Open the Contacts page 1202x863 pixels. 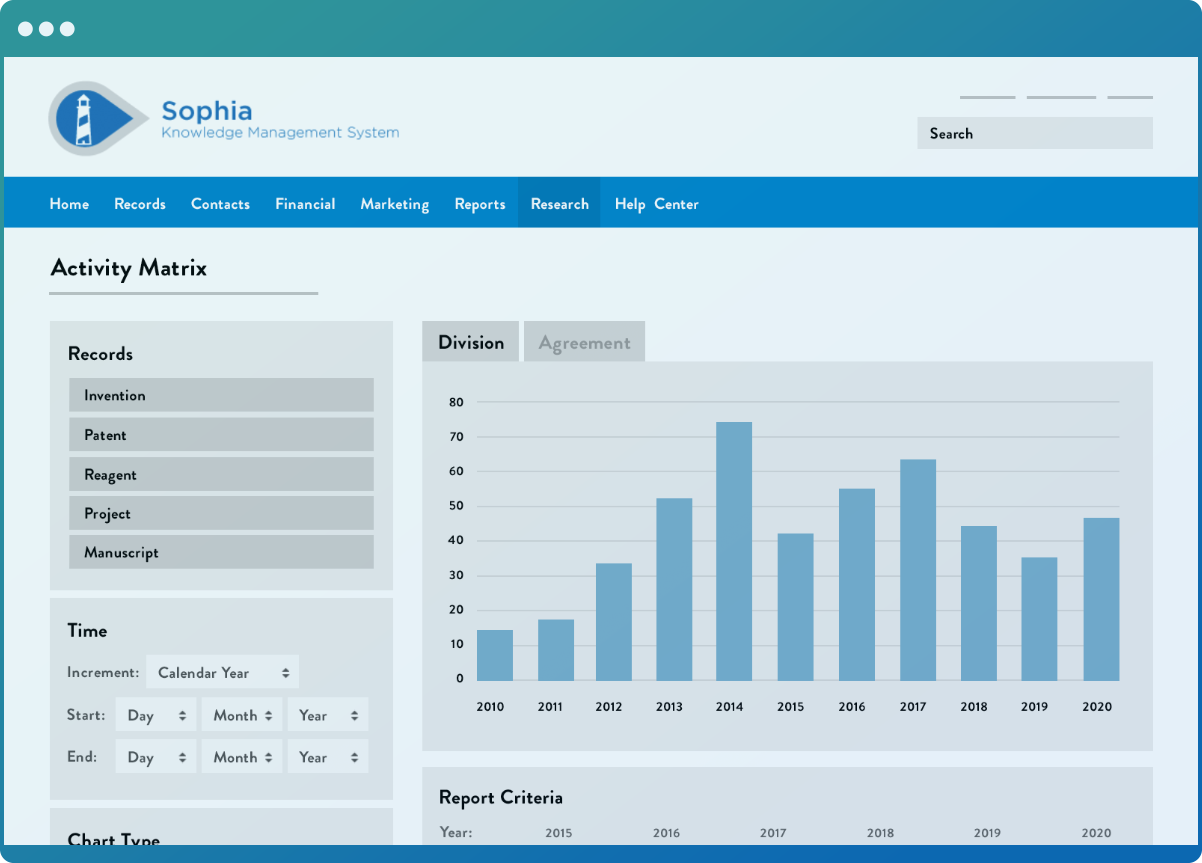pyautogui.click(x=220, y=203)
